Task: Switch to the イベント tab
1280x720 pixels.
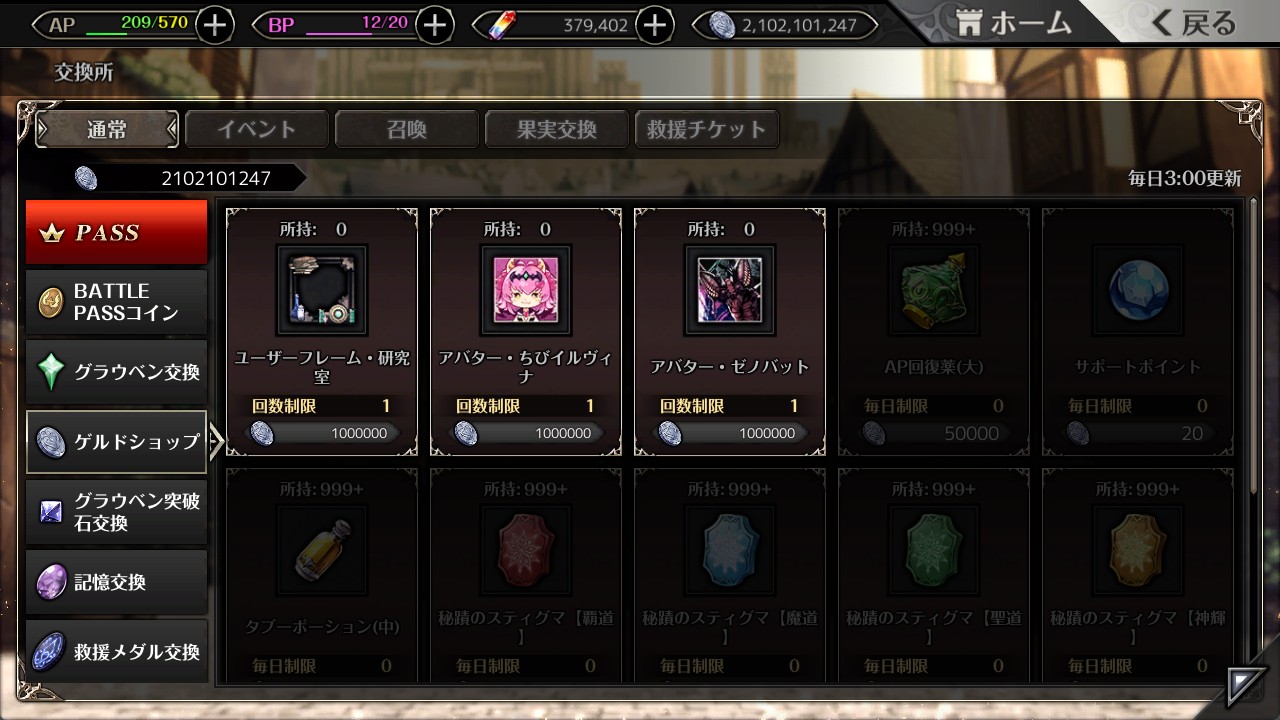Action: [257, 129]
